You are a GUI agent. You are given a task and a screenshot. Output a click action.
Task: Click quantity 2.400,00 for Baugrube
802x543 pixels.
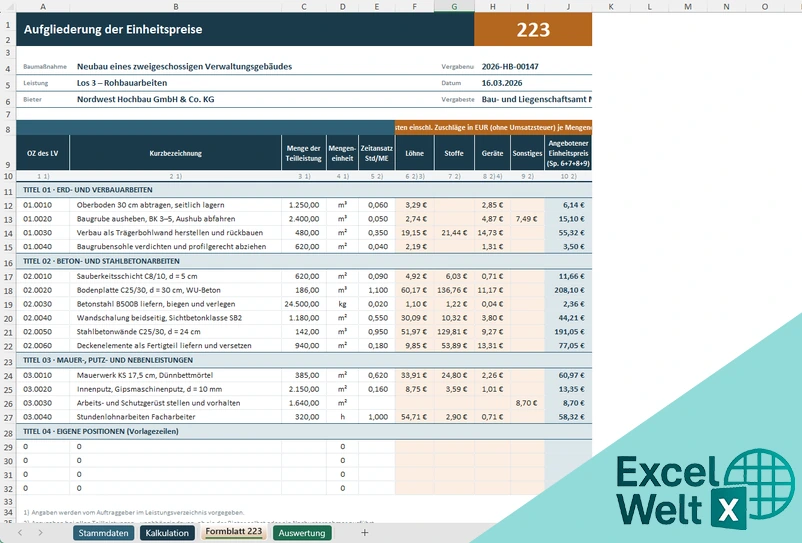(304, 219)
